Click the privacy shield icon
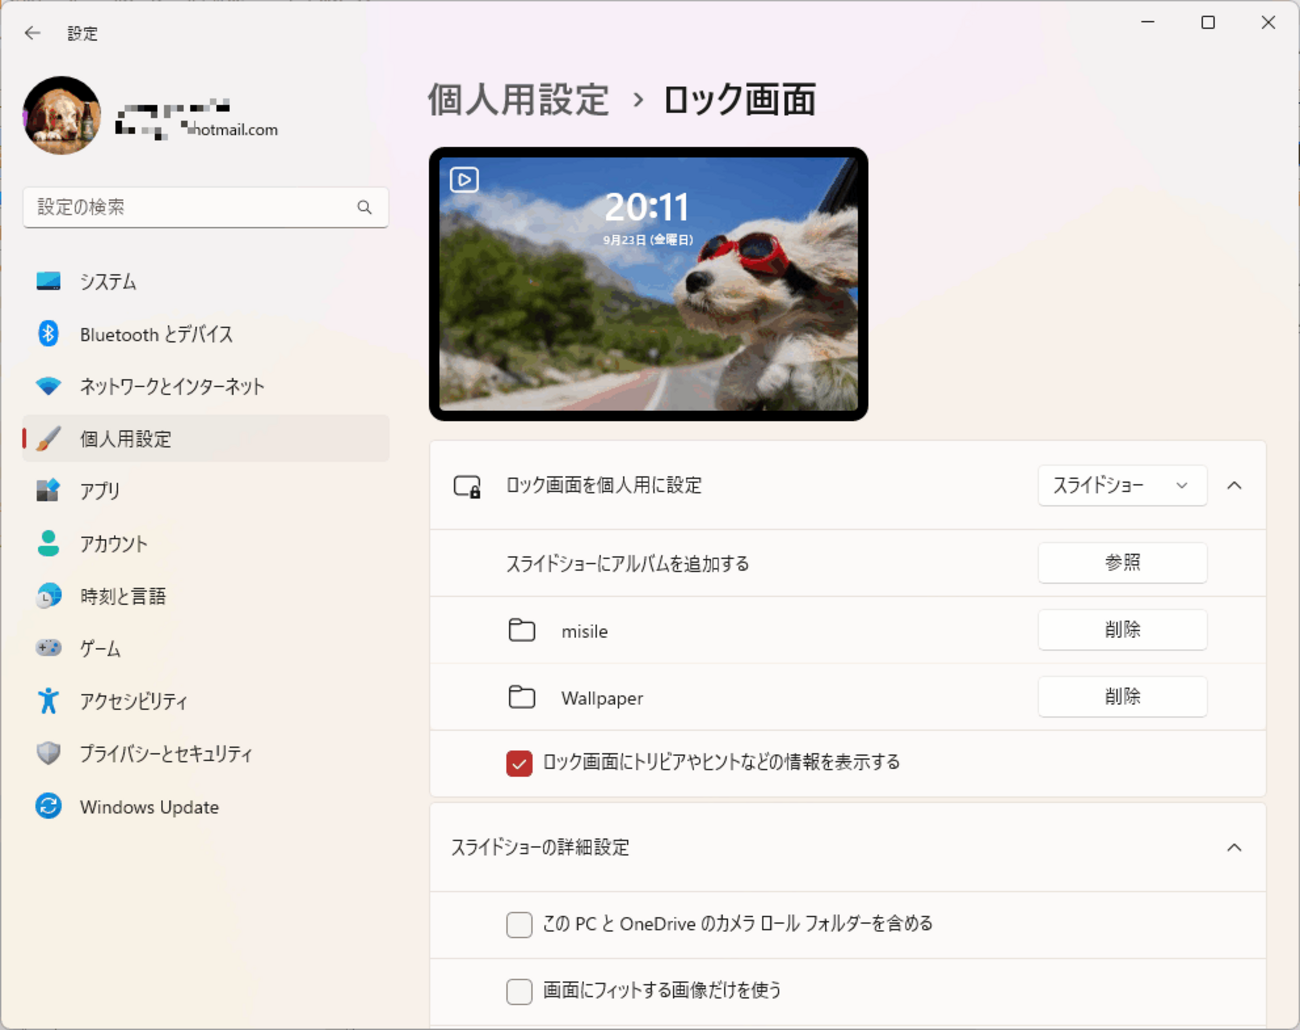 click(48, 753)
